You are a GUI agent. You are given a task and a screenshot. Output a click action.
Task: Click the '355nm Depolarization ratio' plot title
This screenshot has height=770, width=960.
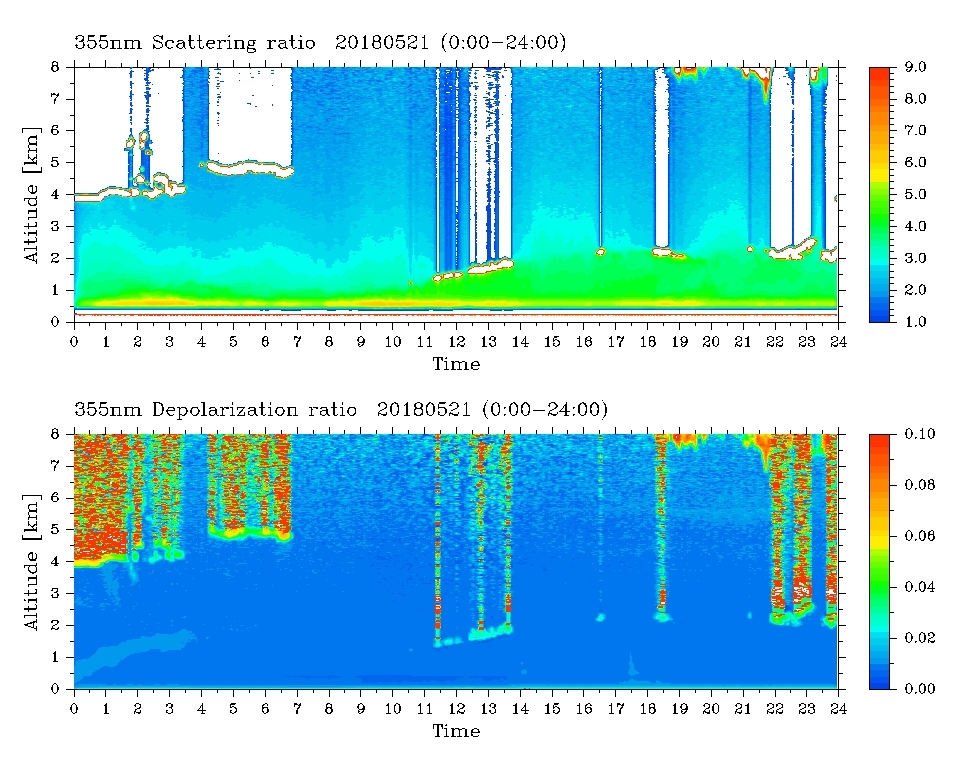[216, 409]
